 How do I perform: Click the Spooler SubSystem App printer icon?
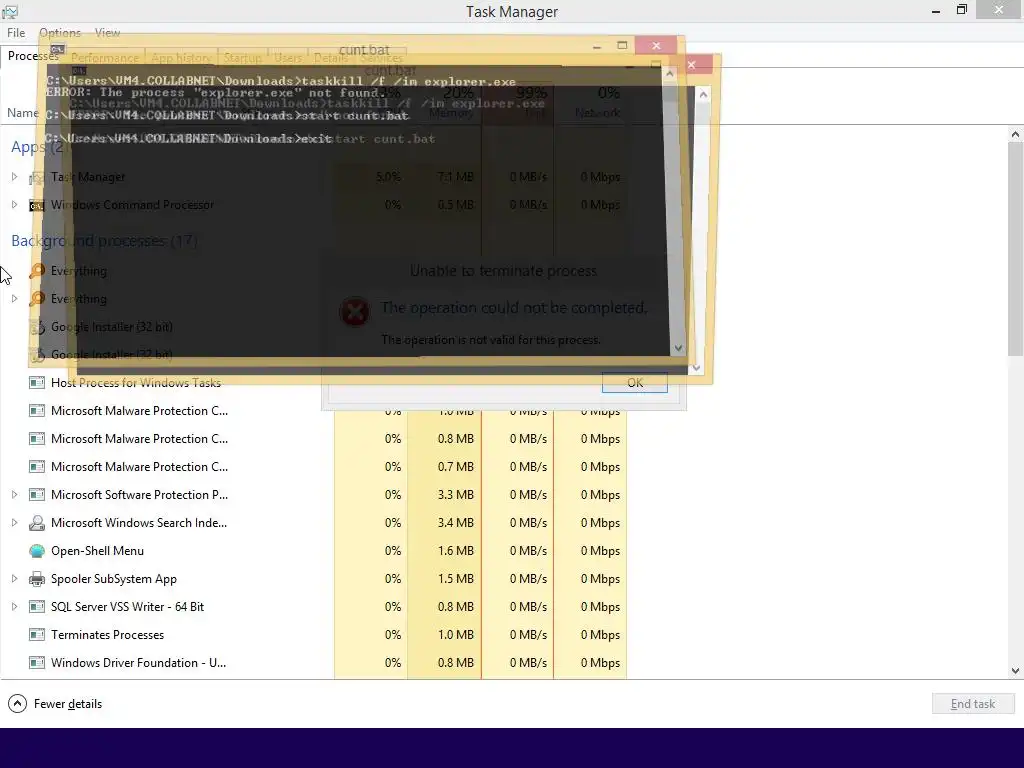(37, 579)
